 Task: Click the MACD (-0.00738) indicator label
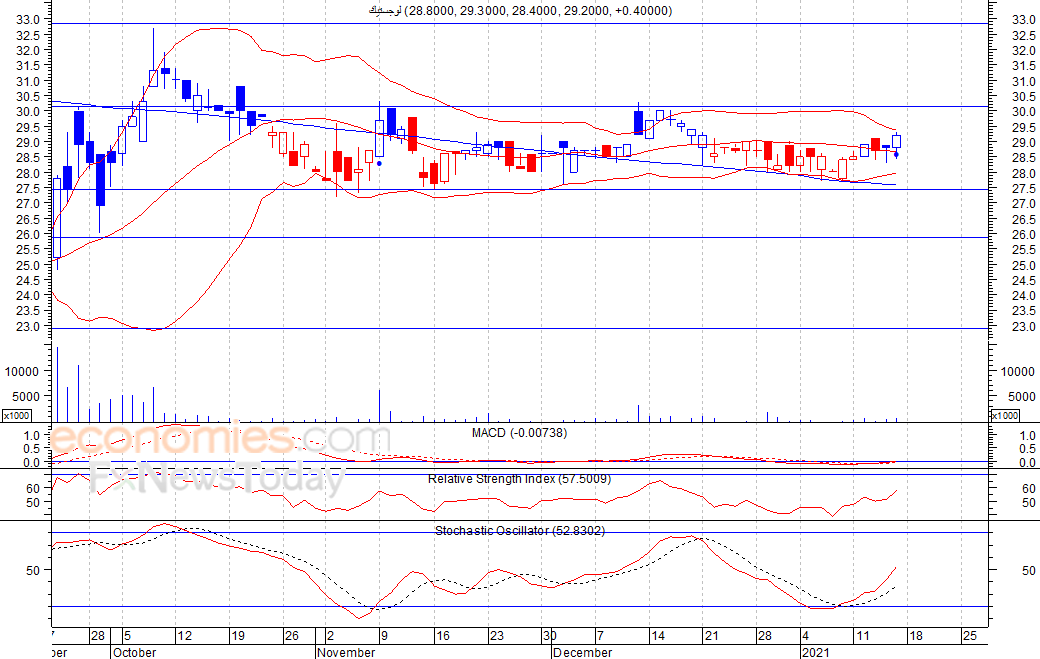tap(519, 433)
